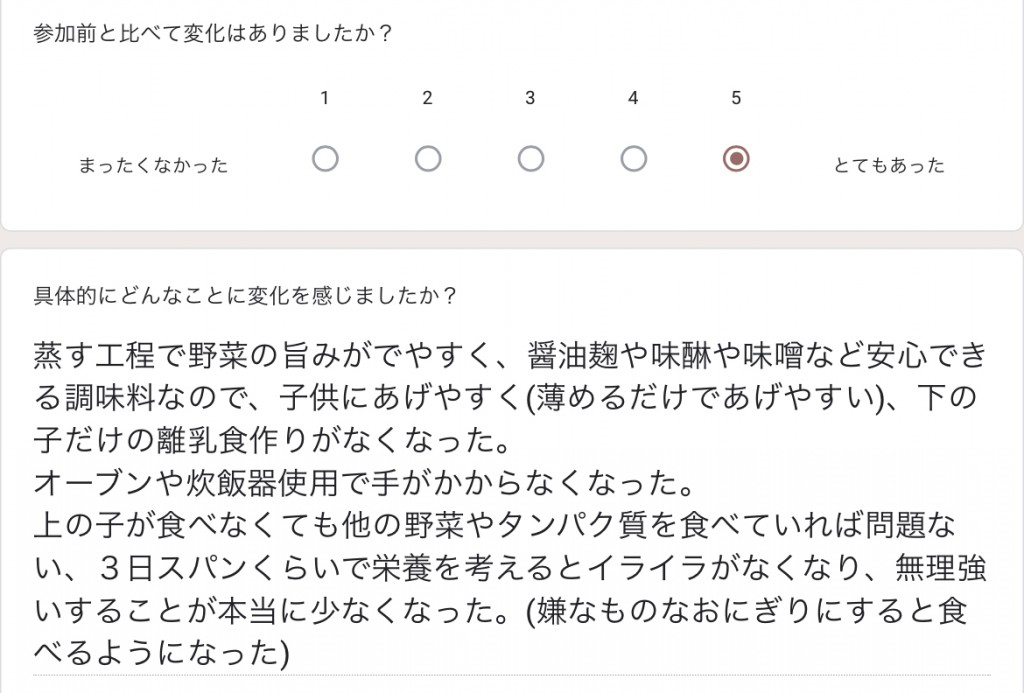Click the selected rating 5 radio button

click(x=736, y=159)
